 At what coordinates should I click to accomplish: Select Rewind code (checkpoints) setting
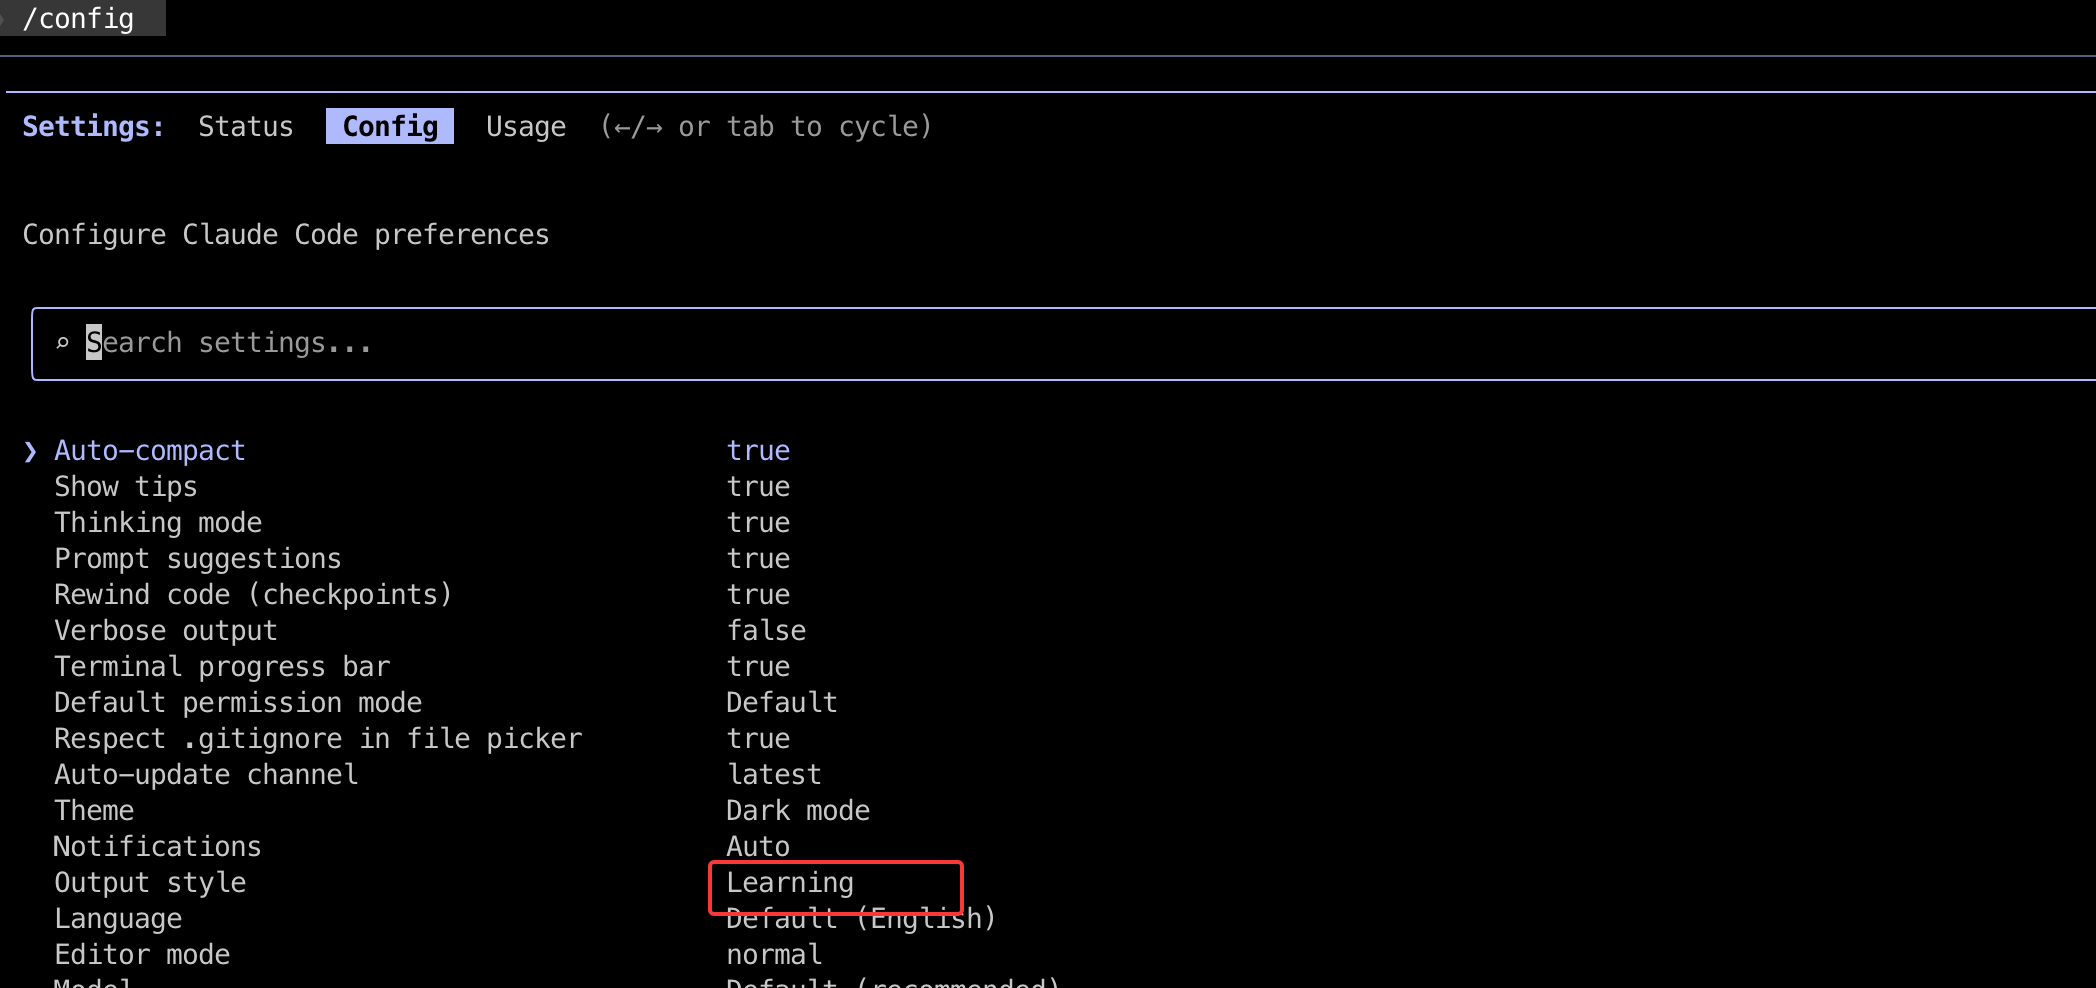[253, 595]
